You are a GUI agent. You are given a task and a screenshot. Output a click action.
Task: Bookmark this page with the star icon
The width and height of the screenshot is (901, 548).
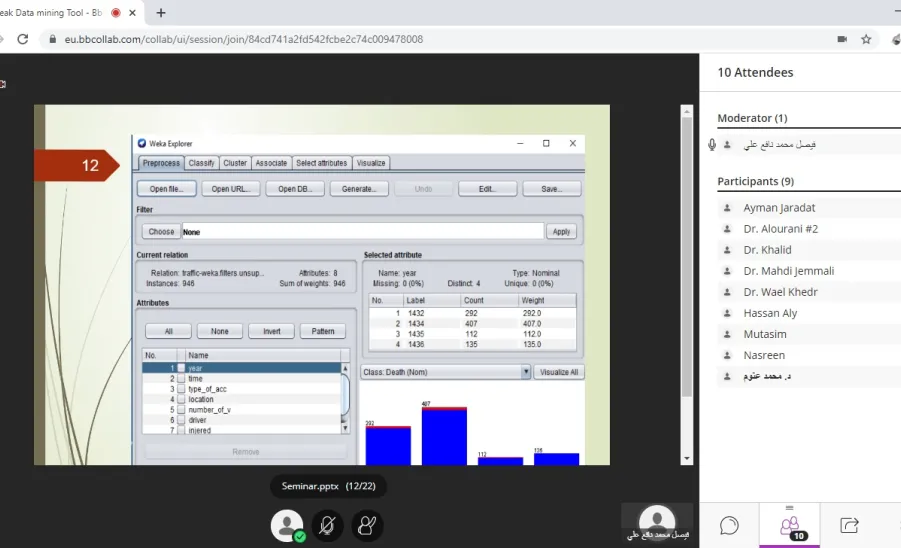[866, 39]
